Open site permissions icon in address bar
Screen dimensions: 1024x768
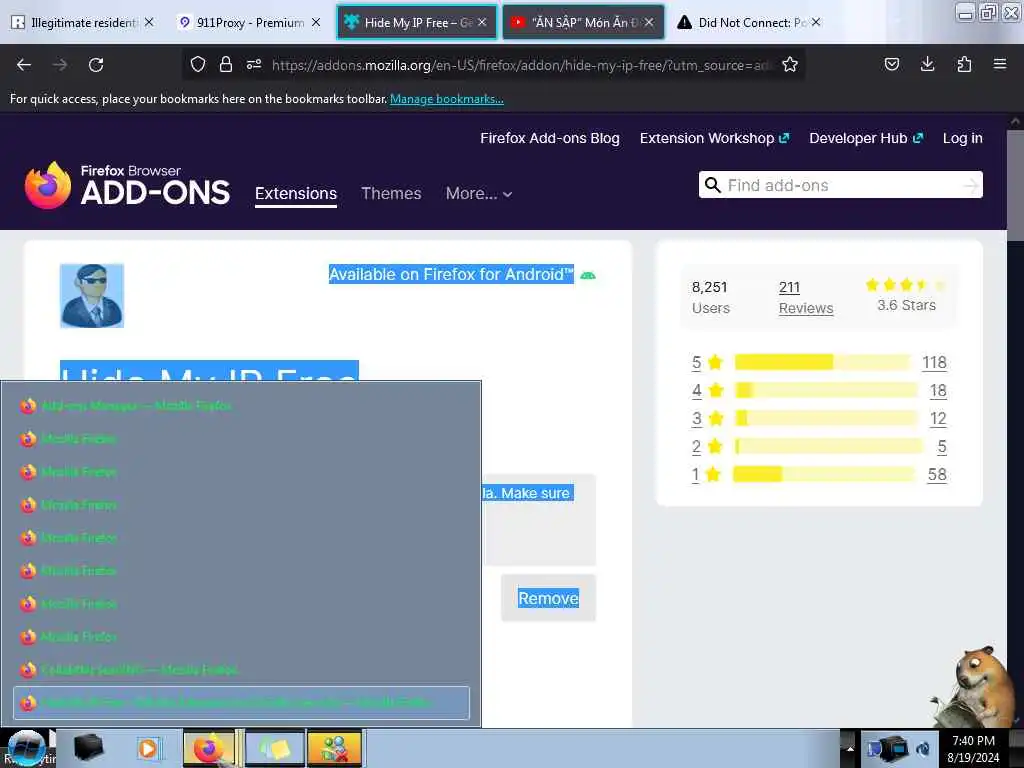pos(254,64)
